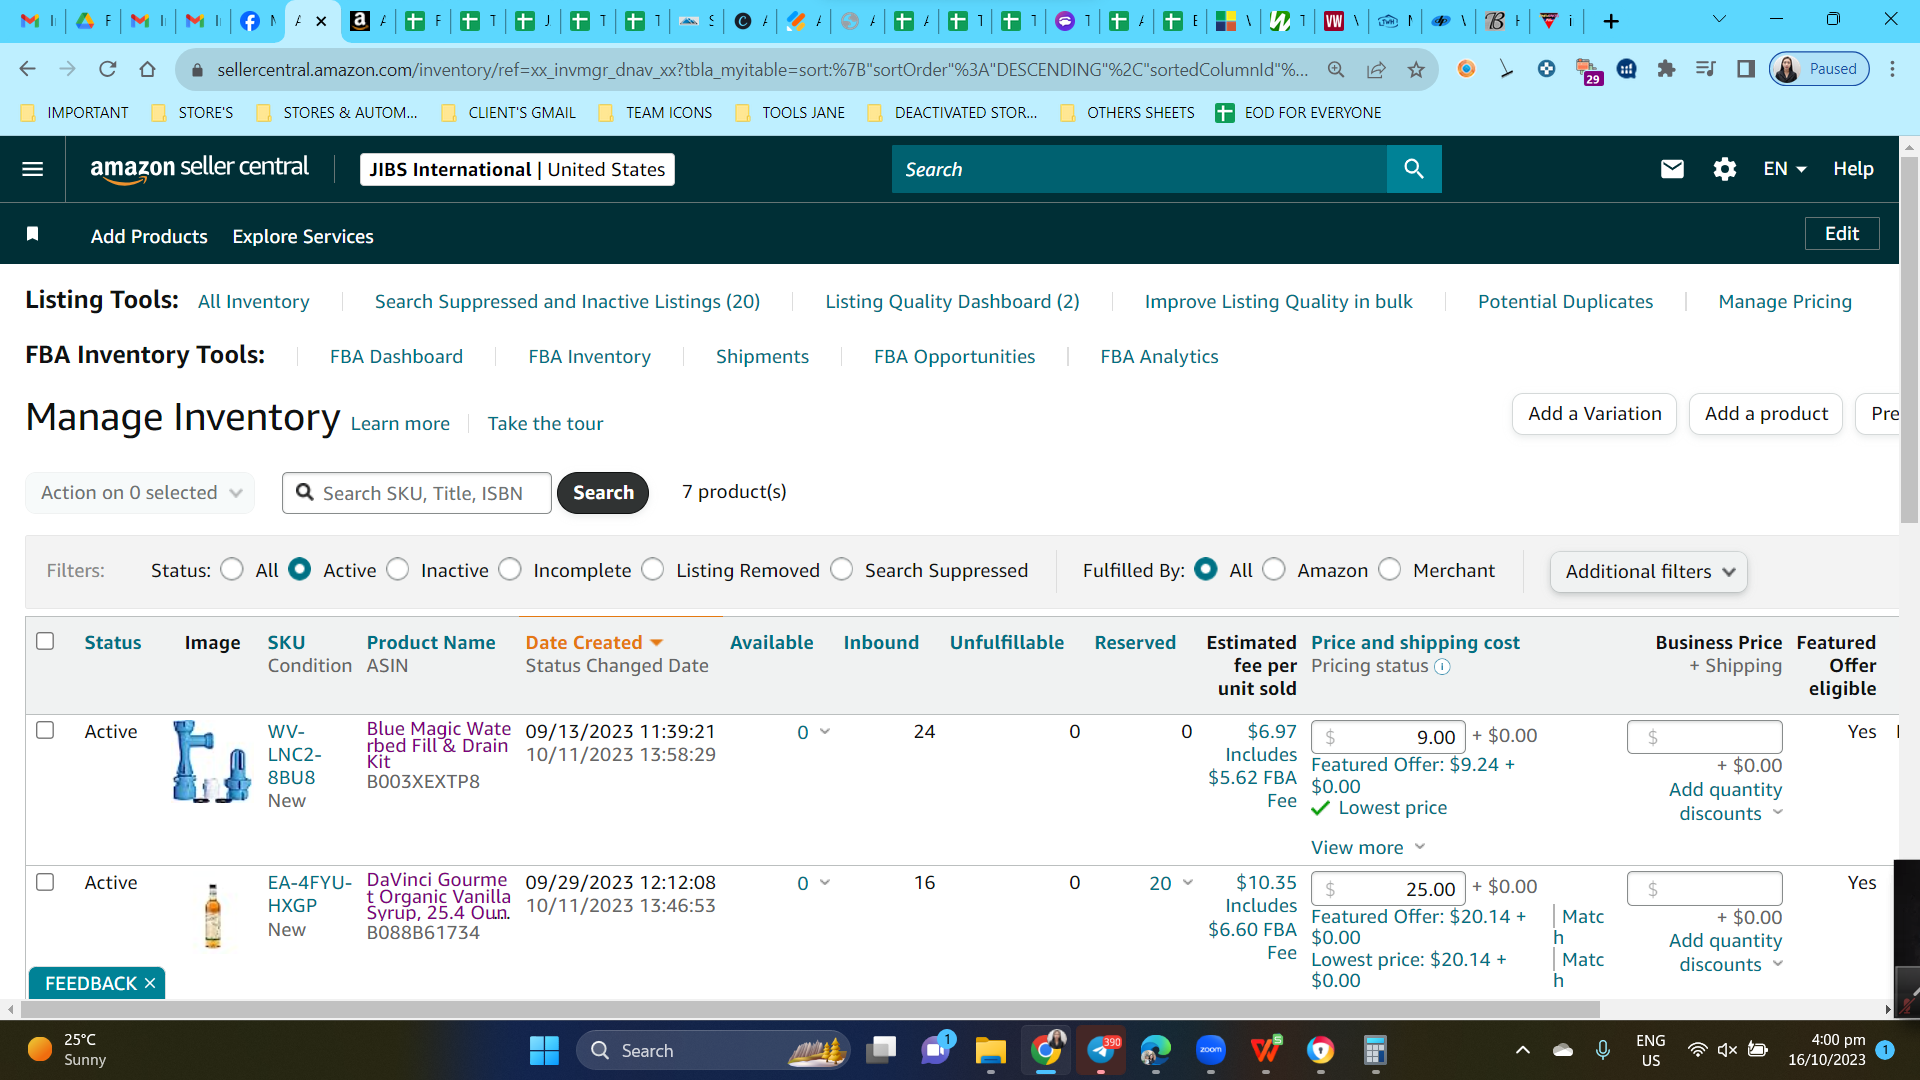Open Telegram from the taskbar

[x=1101, y=1050]
